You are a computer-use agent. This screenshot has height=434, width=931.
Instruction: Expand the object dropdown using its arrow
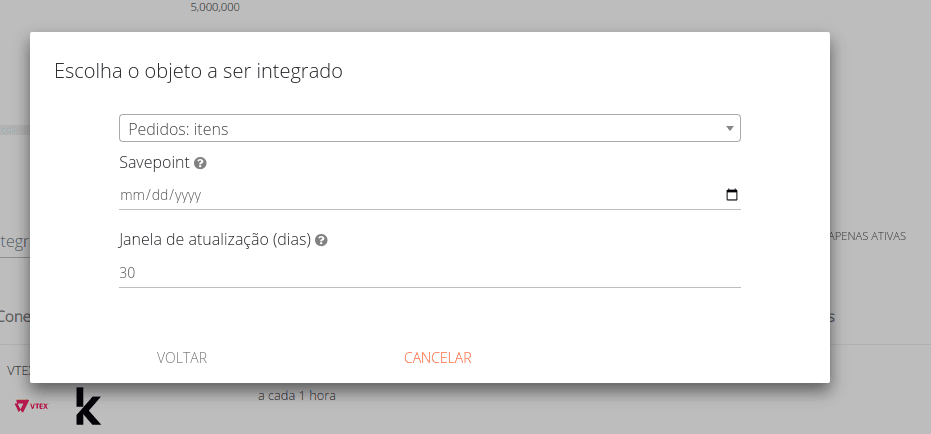(x=730, y=128)
